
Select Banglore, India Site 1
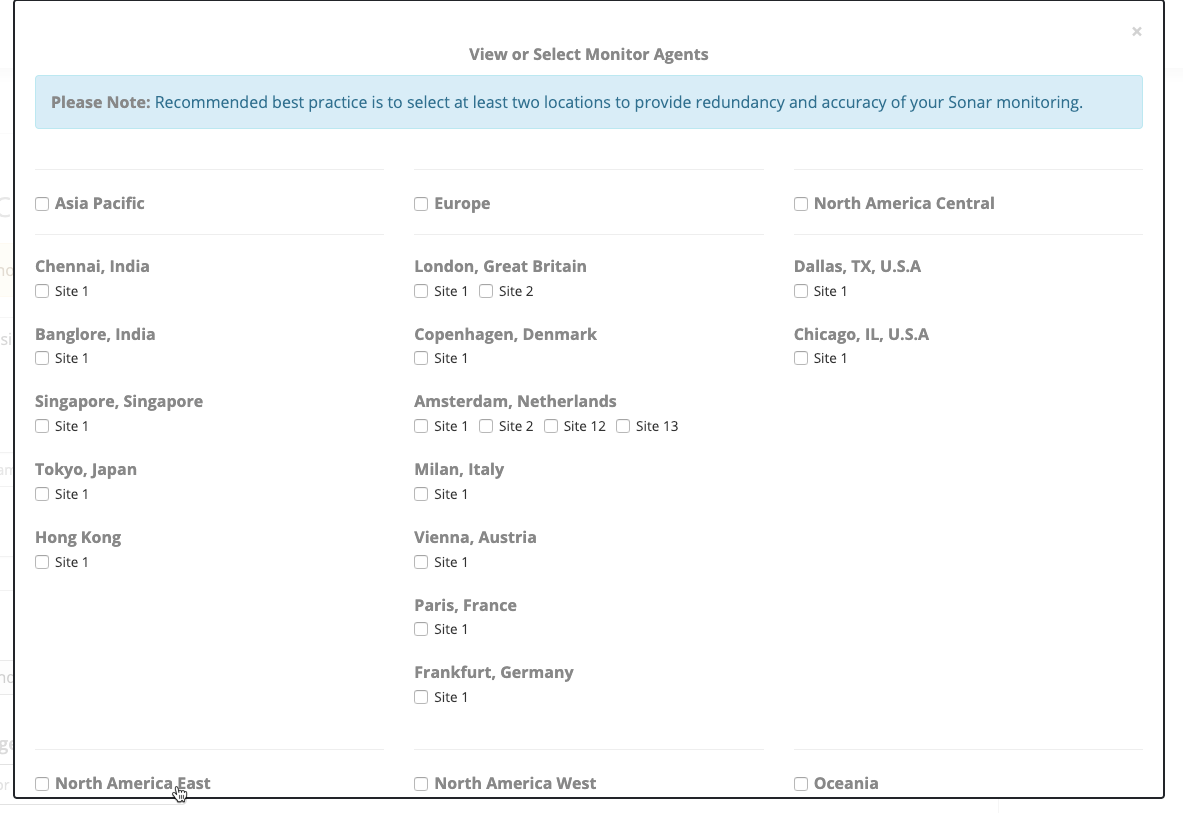(x=42, y=358)
